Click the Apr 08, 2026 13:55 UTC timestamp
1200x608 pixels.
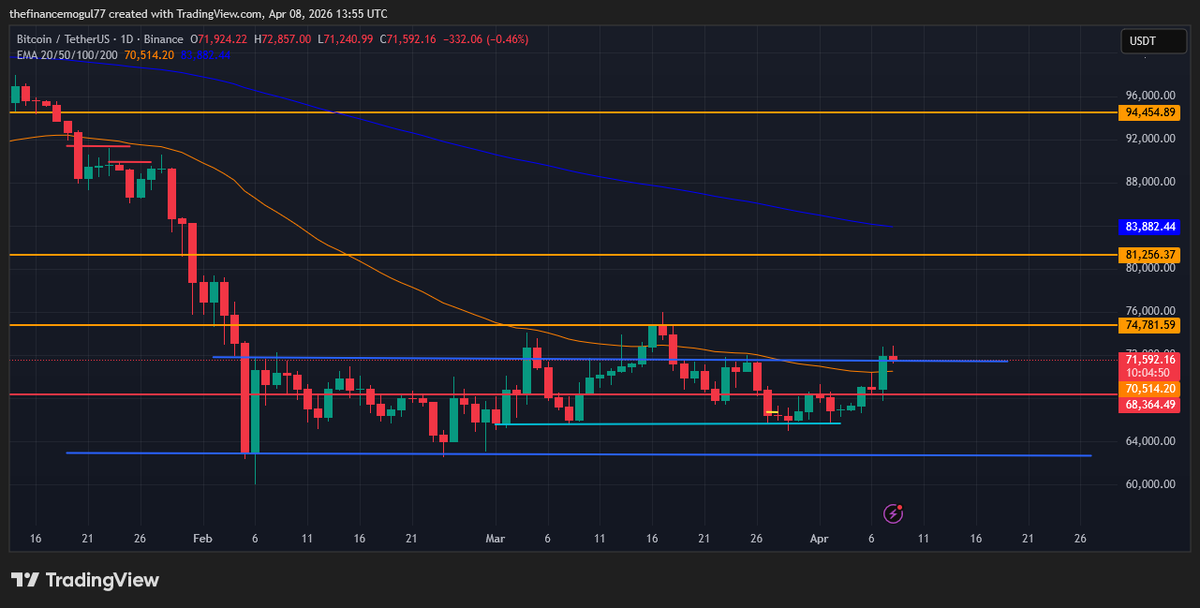pos(328,14)
